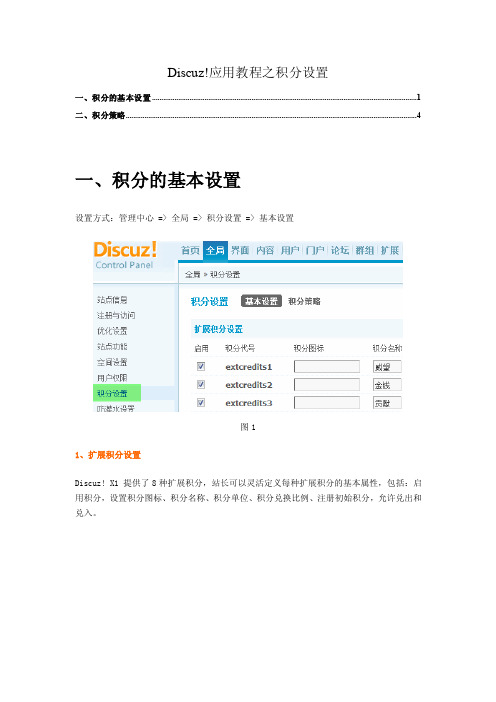Toggle the extcredits1 enable checkbox
This screenshot has width=496, height=702.
201,367
